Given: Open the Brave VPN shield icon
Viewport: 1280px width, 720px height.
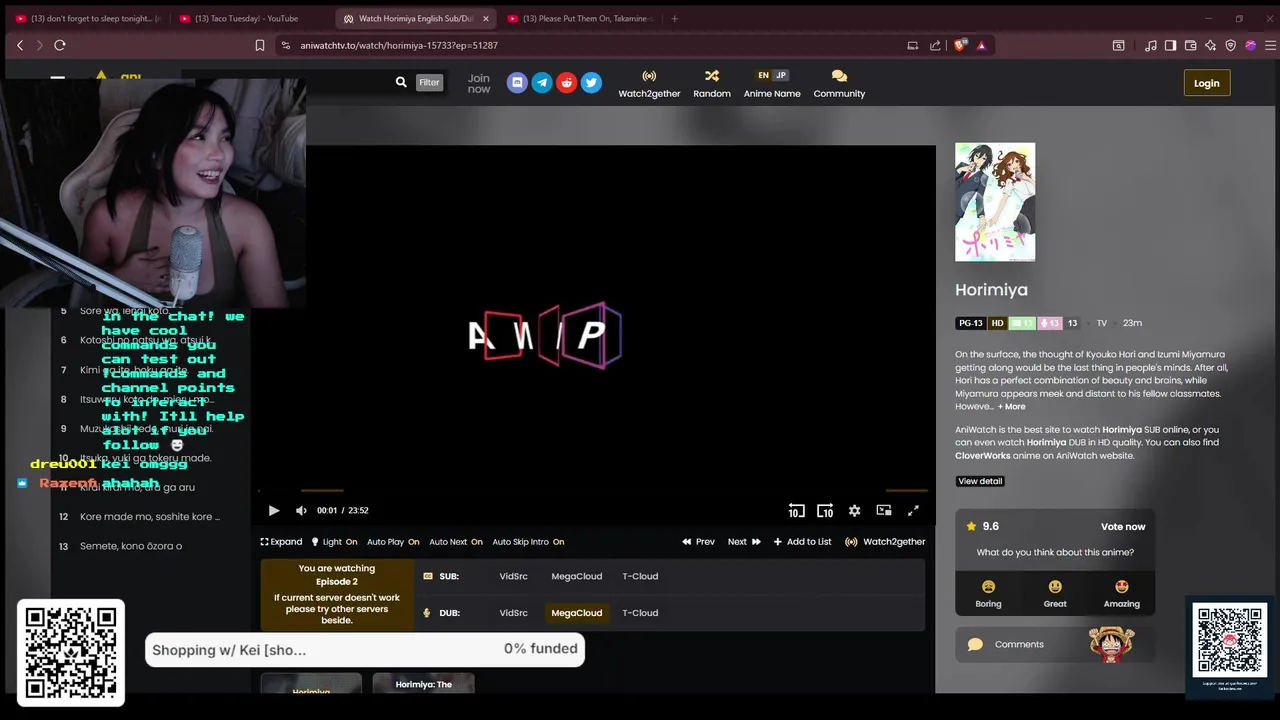Looking at the screenshot, I should 1231,45.
